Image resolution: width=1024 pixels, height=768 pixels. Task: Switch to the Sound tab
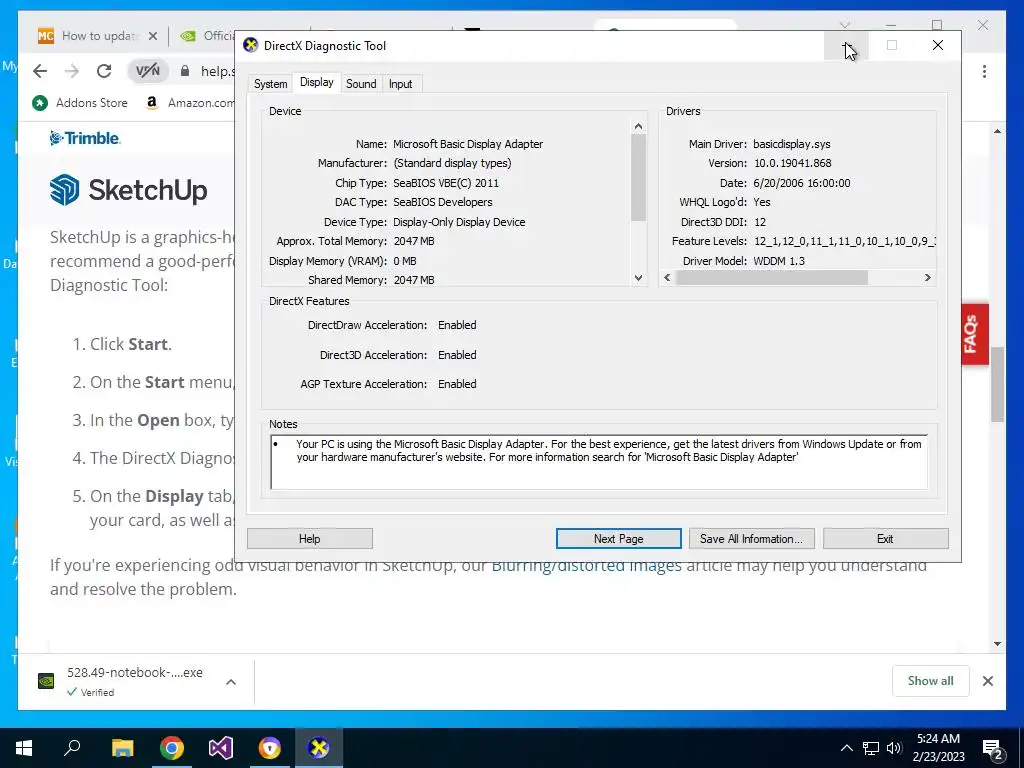(361, 84)
